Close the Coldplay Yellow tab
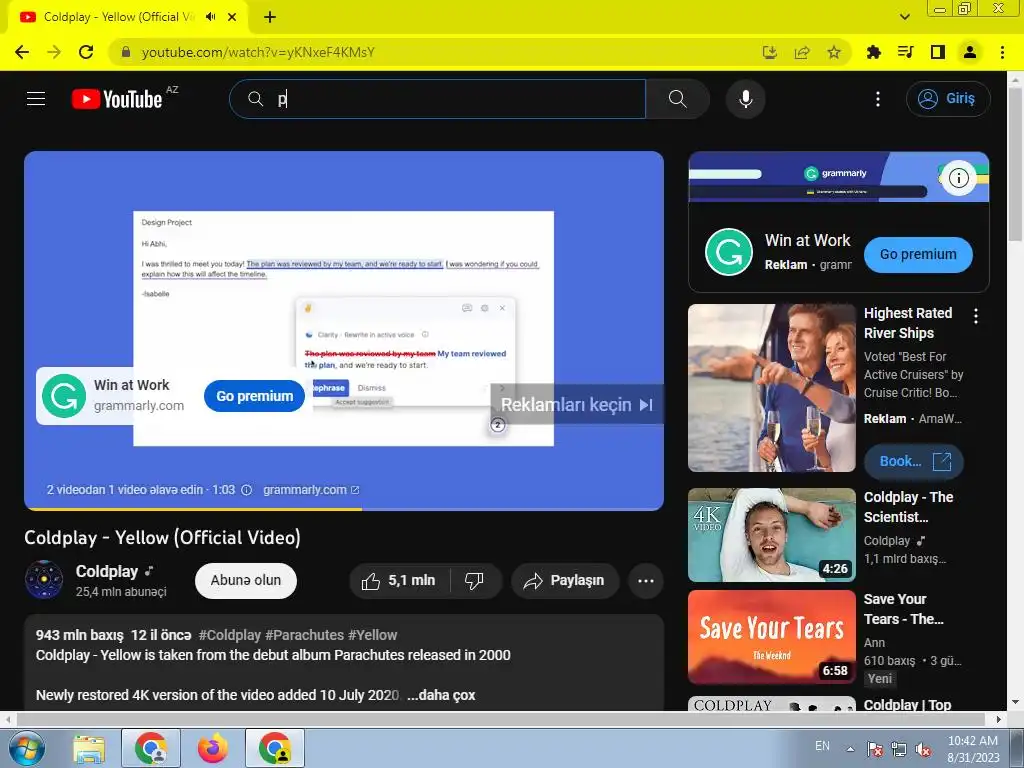This screenshot has width=1024, height=768. click(x=232, y=17)
